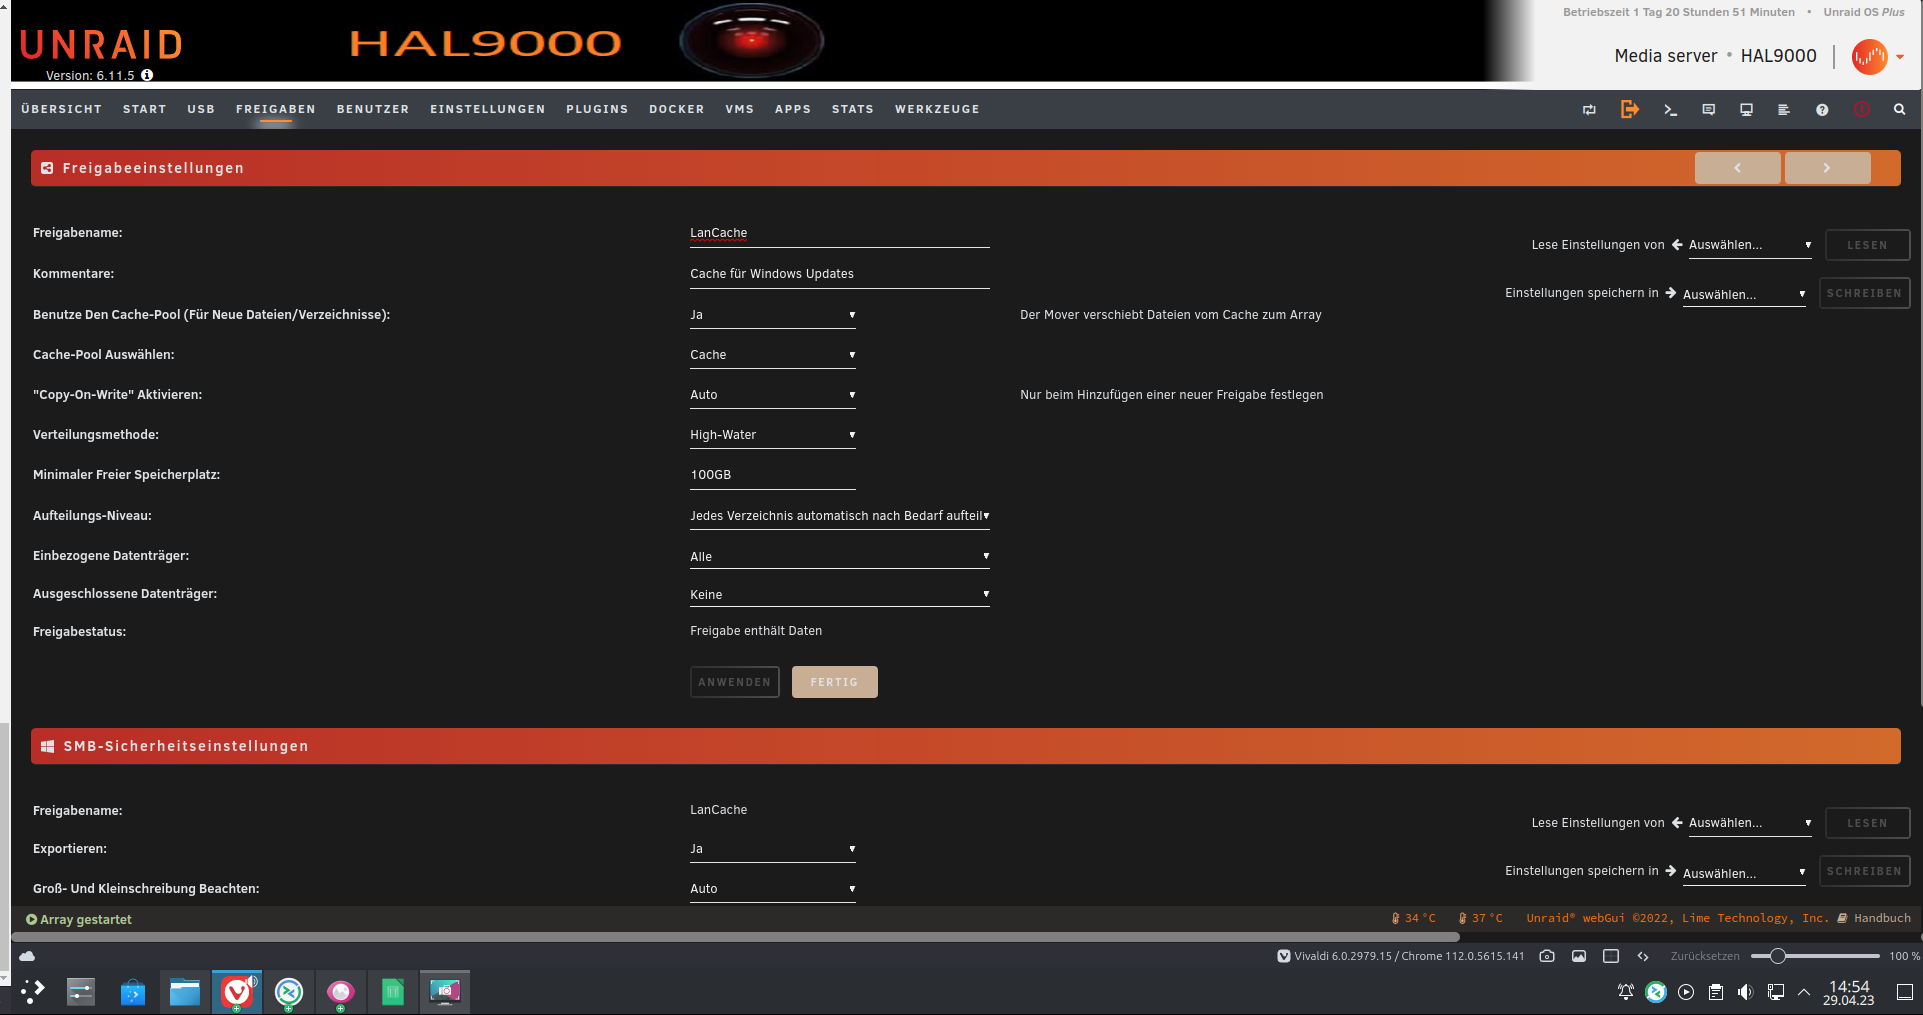Open the Freigaben tab
Screen dimensions: 1923x1015
[x=276, y=109]
